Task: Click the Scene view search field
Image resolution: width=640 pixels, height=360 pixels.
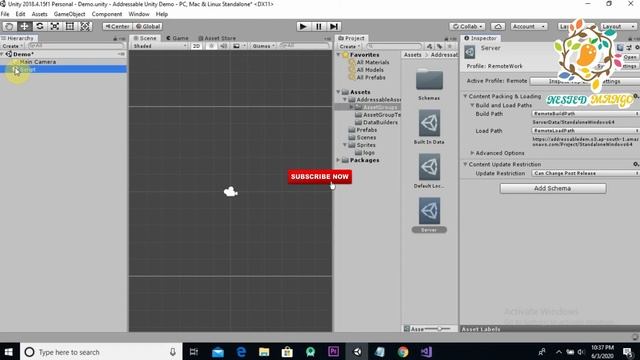Action: [x=304, y=46]
